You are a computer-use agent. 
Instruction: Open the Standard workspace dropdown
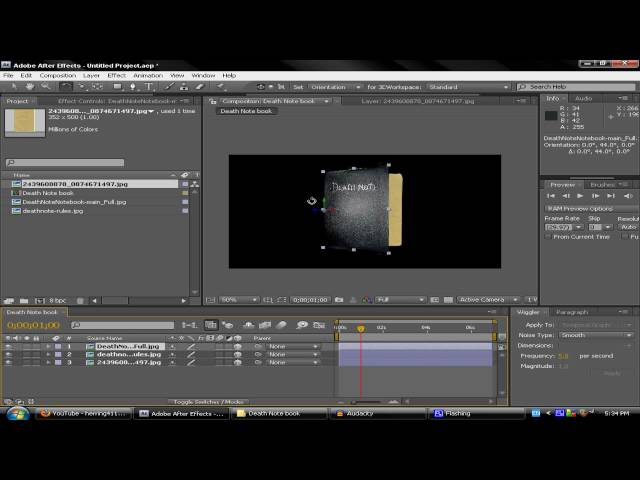tap(468, 87)
